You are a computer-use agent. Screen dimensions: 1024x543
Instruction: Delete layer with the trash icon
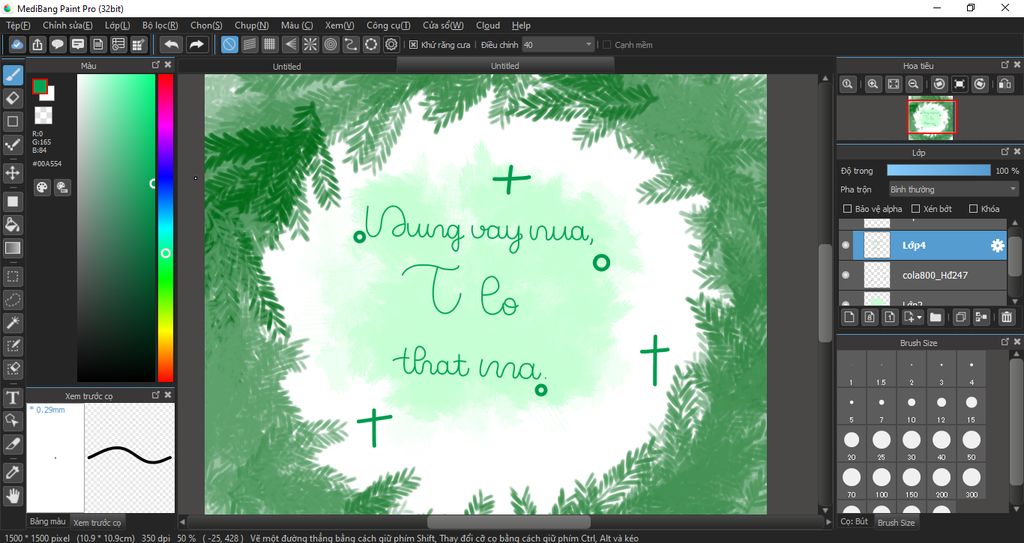[1006, 317]
